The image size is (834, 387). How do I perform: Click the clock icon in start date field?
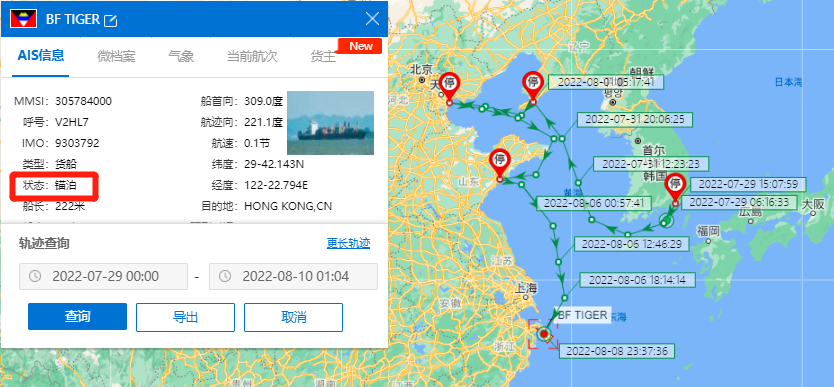pyautogui.click(x=35, y=276)
